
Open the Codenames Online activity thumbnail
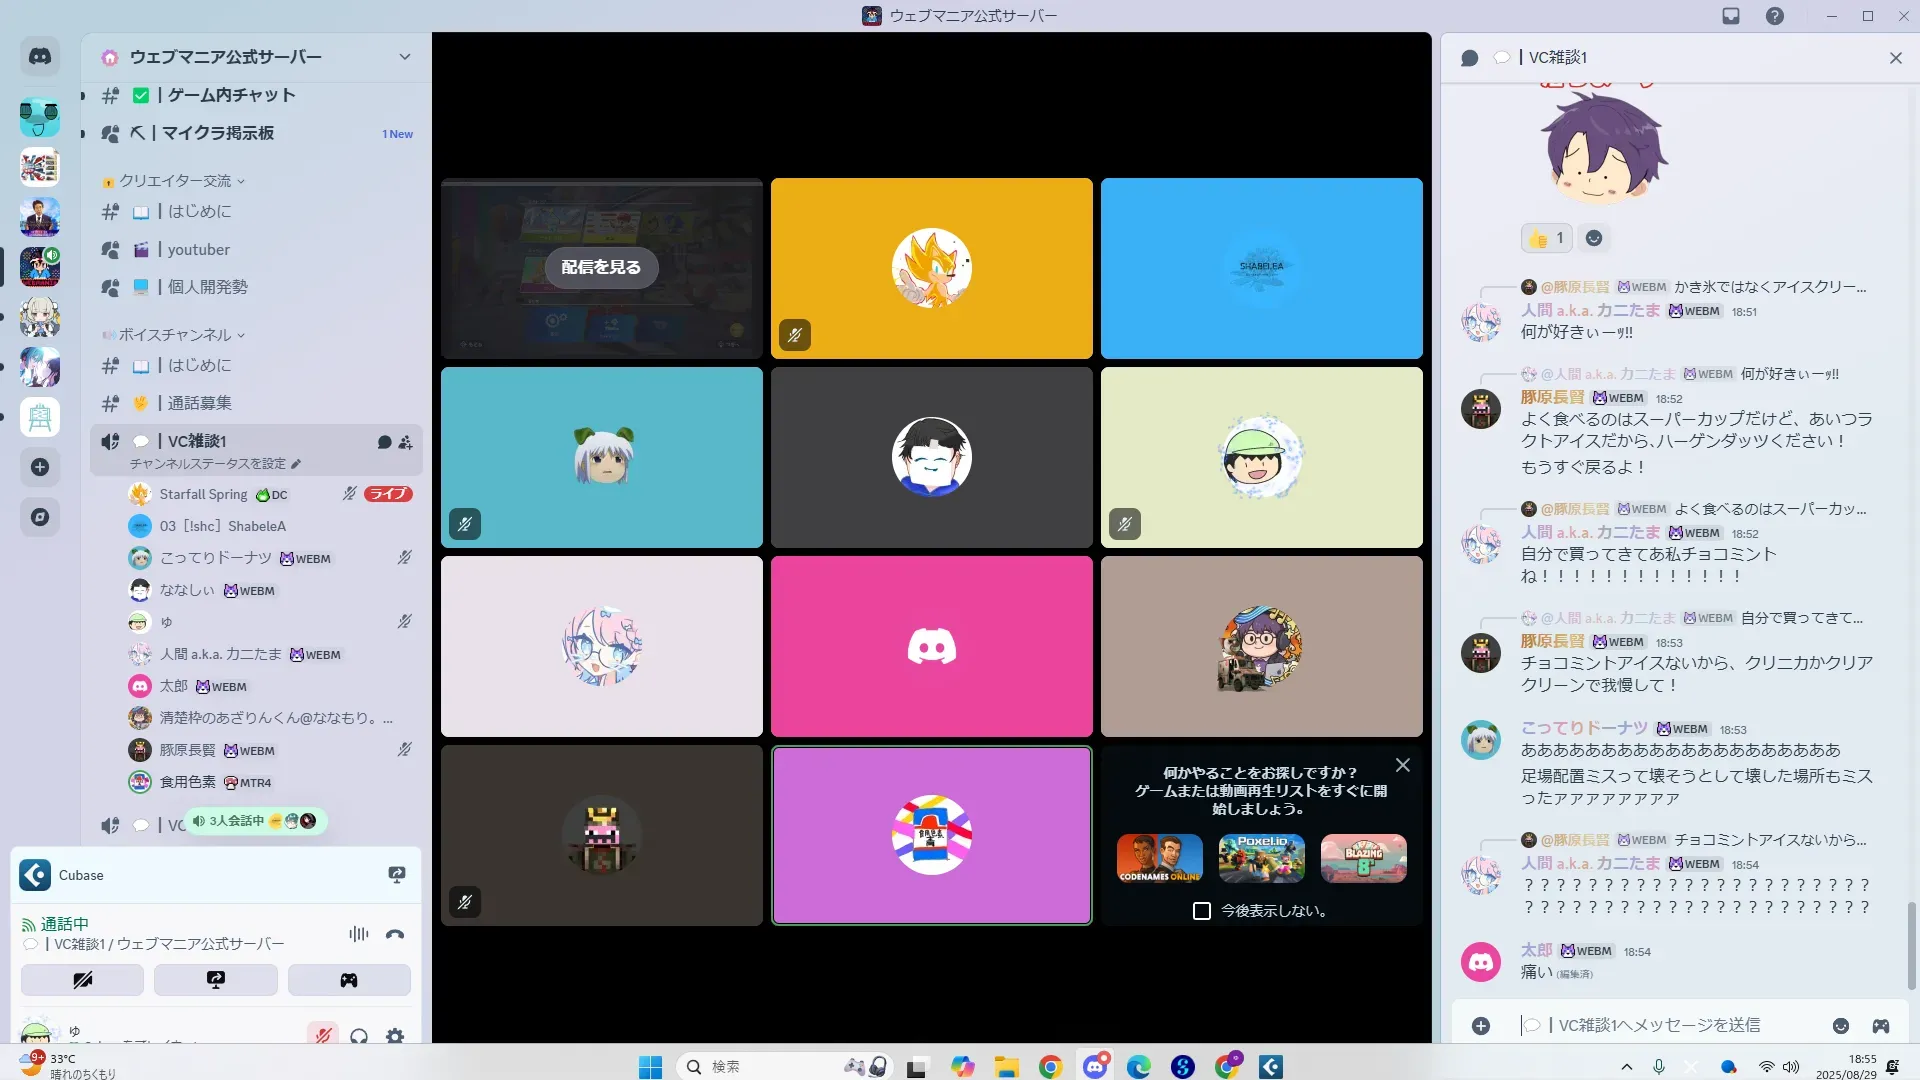click(1160, 858)
